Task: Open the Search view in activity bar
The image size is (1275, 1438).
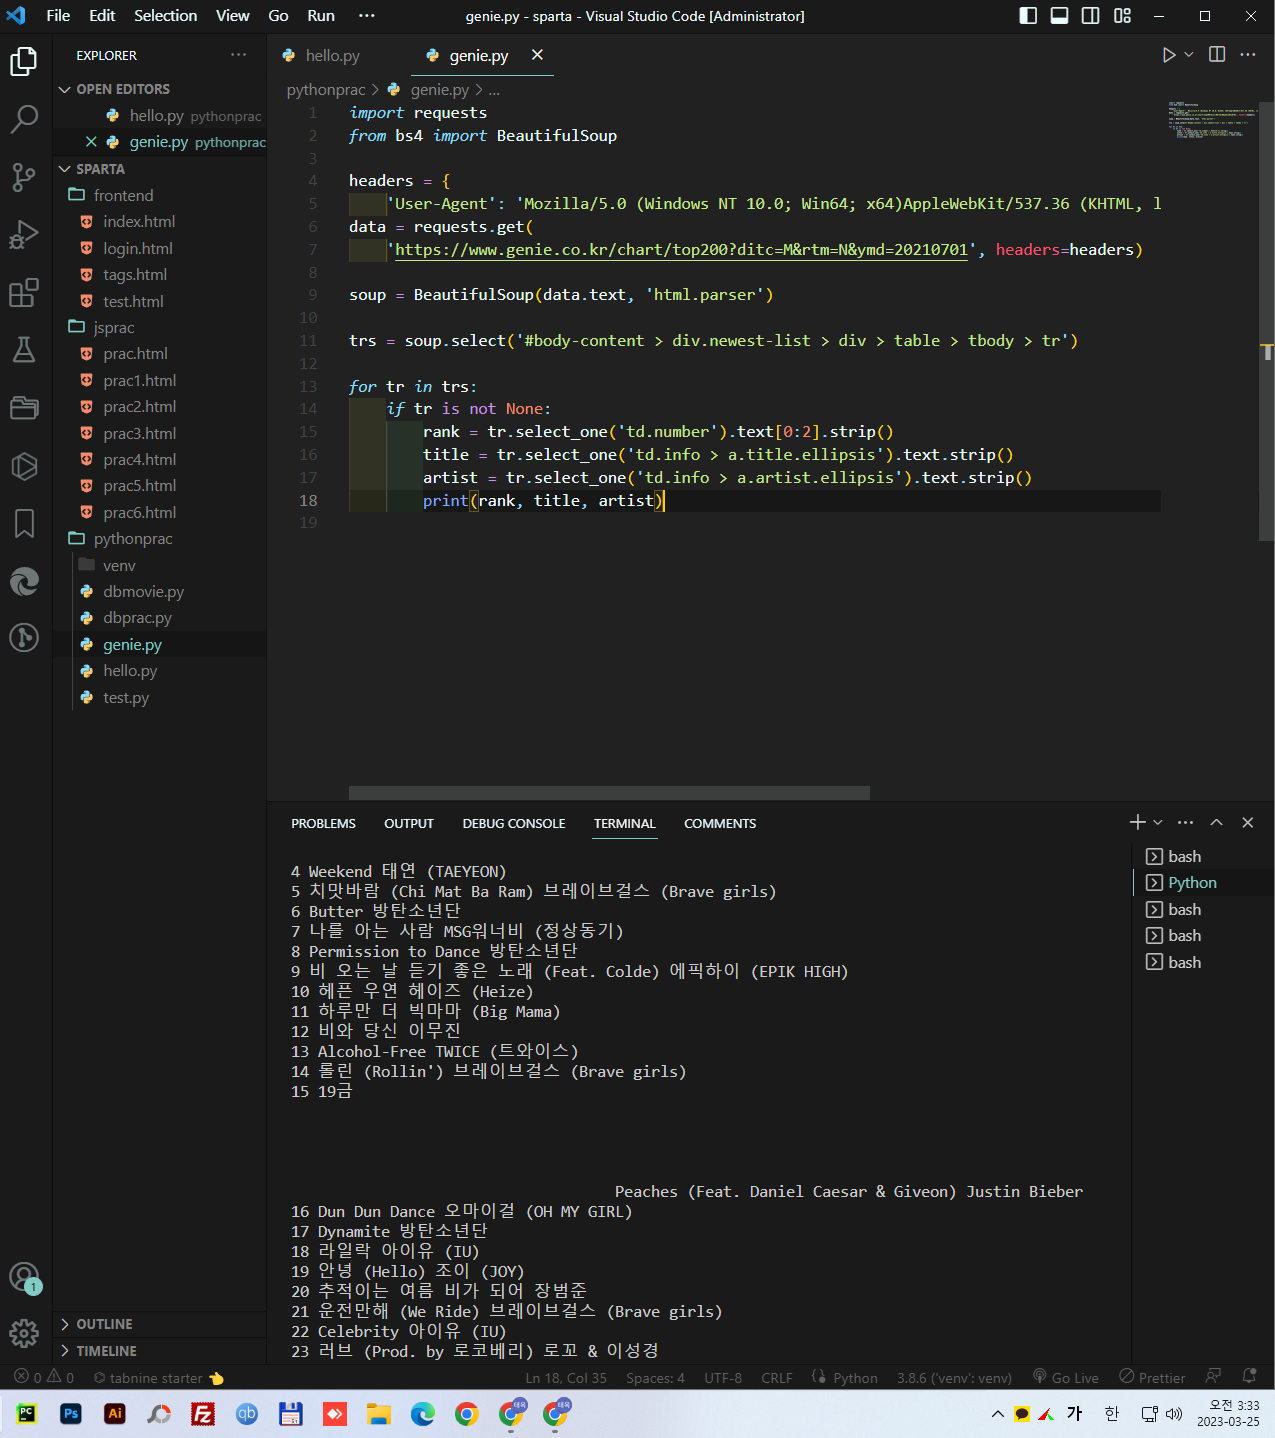Action: tap(24, 119)
